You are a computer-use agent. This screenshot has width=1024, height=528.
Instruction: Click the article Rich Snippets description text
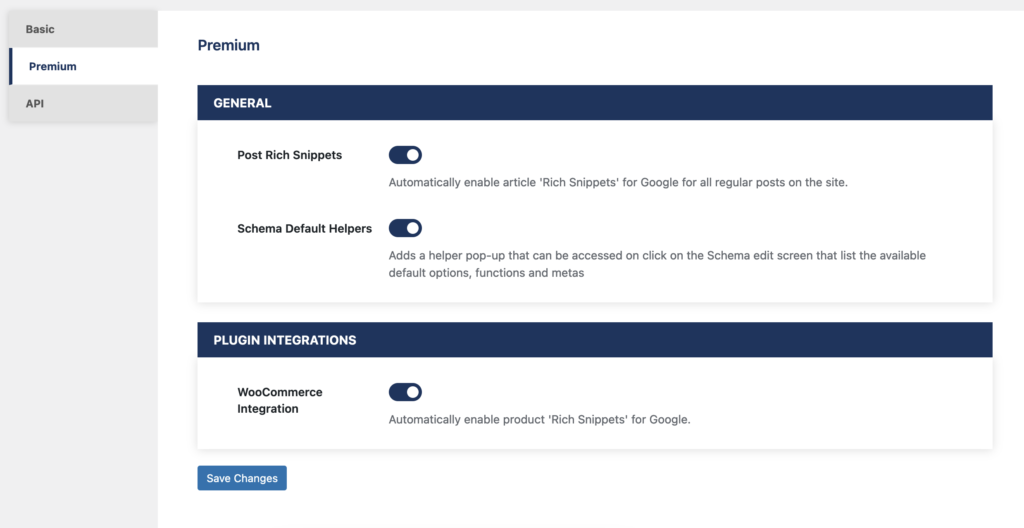click(x=618, y=182)
